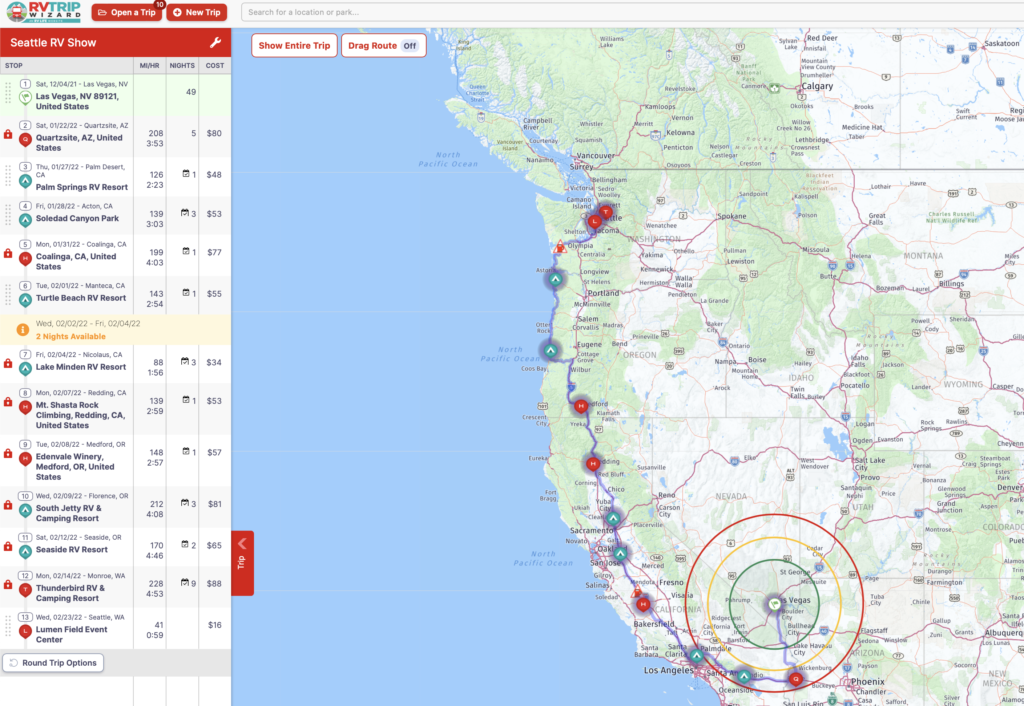
Task: Click the NIGHTS column header
Action: coord(182,66)
